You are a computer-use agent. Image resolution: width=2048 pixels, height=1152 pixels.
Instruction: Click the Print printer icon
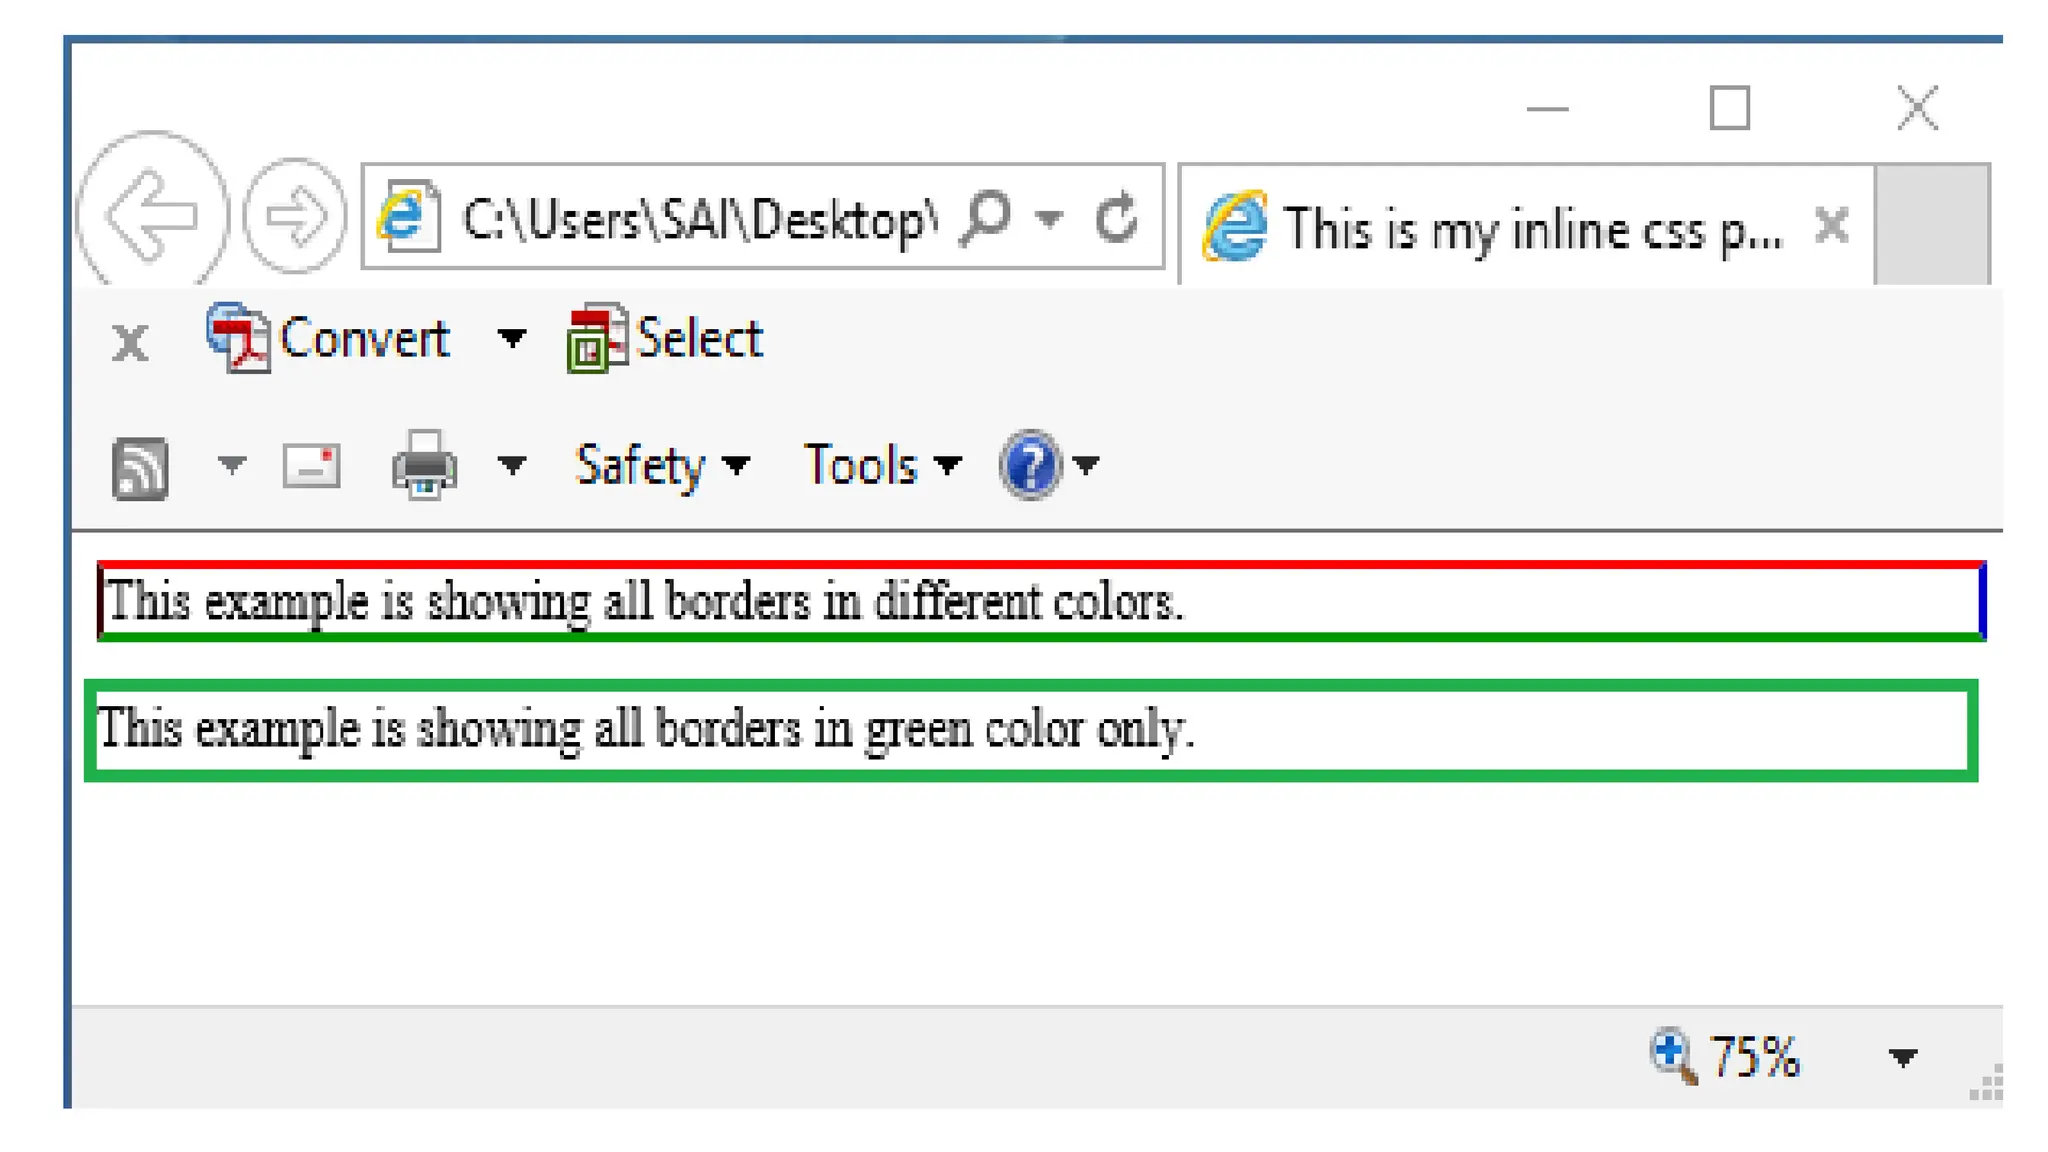(425, 465)
